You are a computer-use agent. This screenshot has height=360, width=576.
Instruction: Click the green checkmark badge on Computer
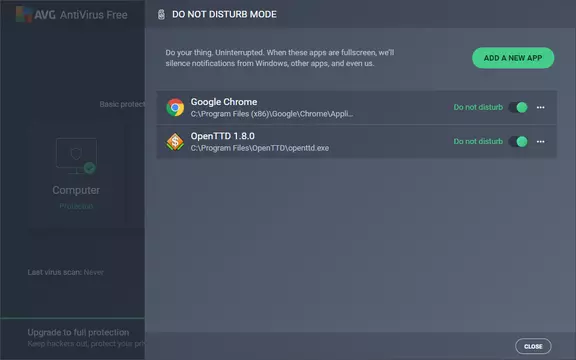pyautogui.click(x=90, y=168)
